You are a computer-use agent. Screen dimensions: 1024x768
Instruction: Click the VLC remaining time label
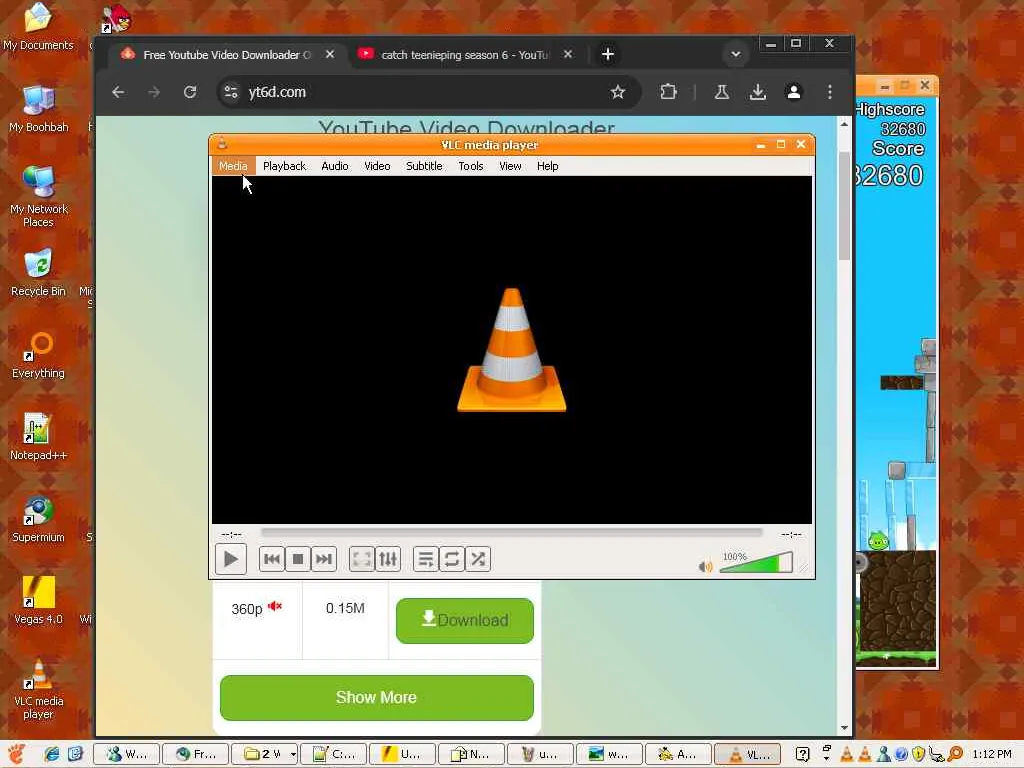click(791, 534)
